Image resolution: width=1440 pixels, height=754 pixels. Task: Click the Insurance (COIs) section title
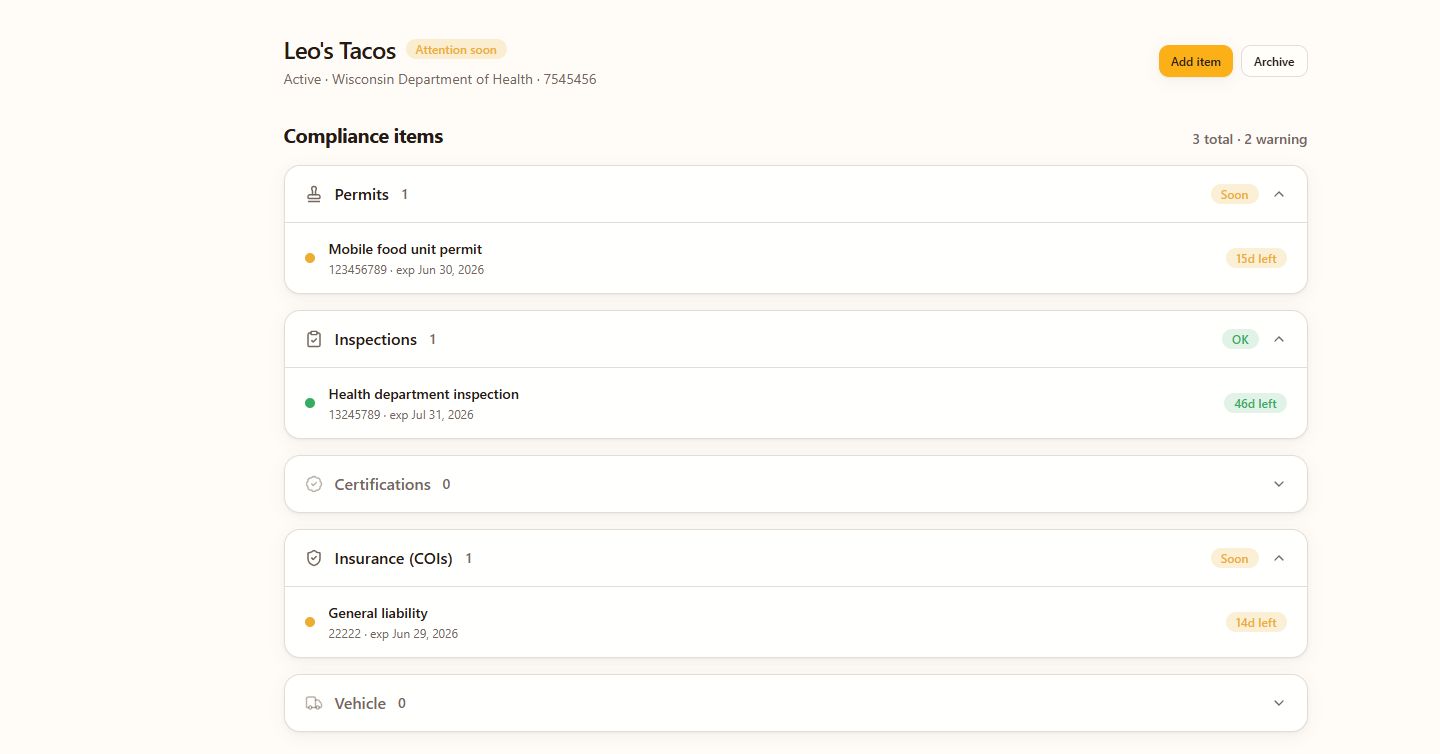pyautogui.click(x=394, y=559)
